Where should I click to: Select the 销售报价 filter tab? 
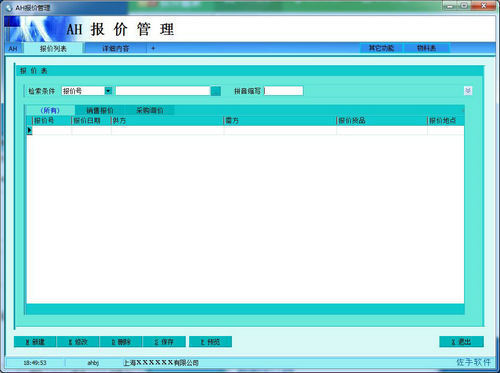[100, 110]
